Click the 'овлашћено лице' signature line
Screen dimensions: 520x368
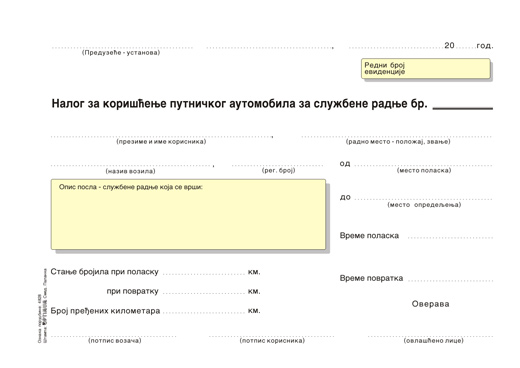tap(430, 336)
